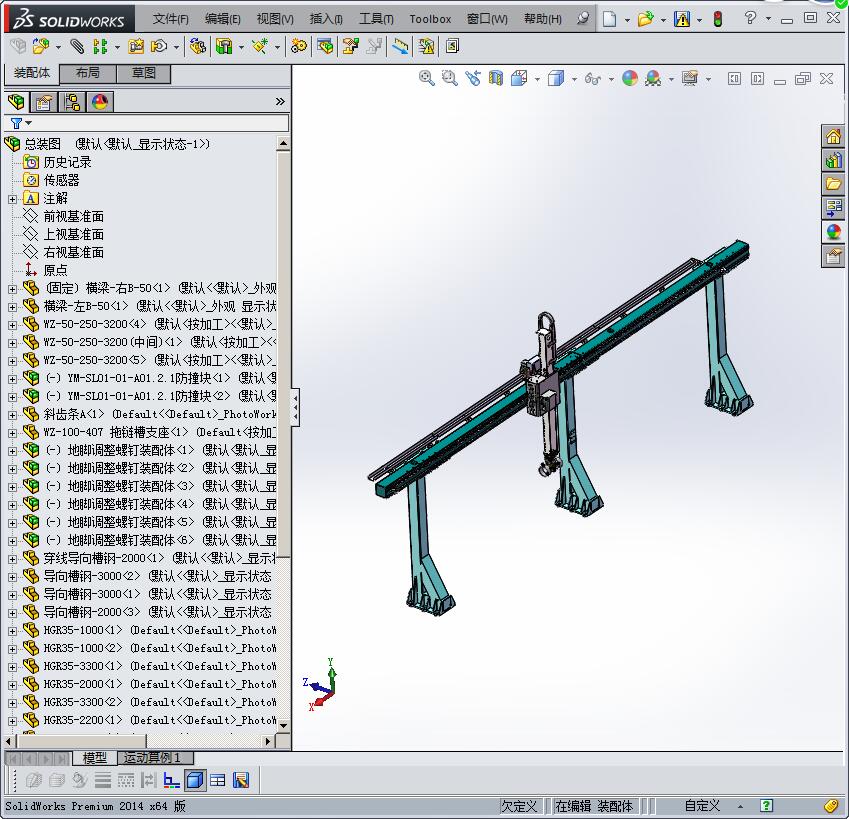Click the Display Style cube icon
Screen dimensions: 849x819
[x=556, y=78]
